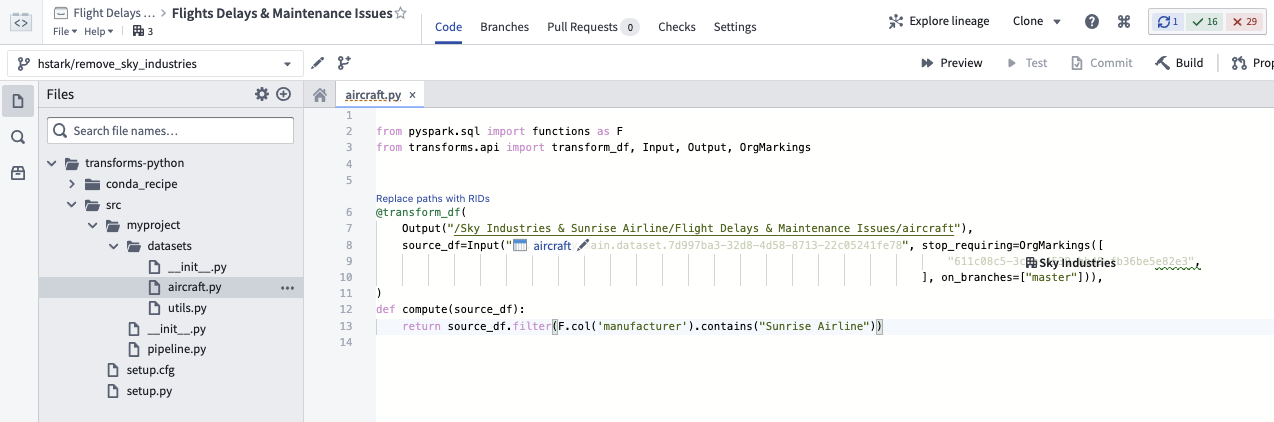Click Explore lineage button
The height and width of the screenshot is (422, 1274).
939,21
